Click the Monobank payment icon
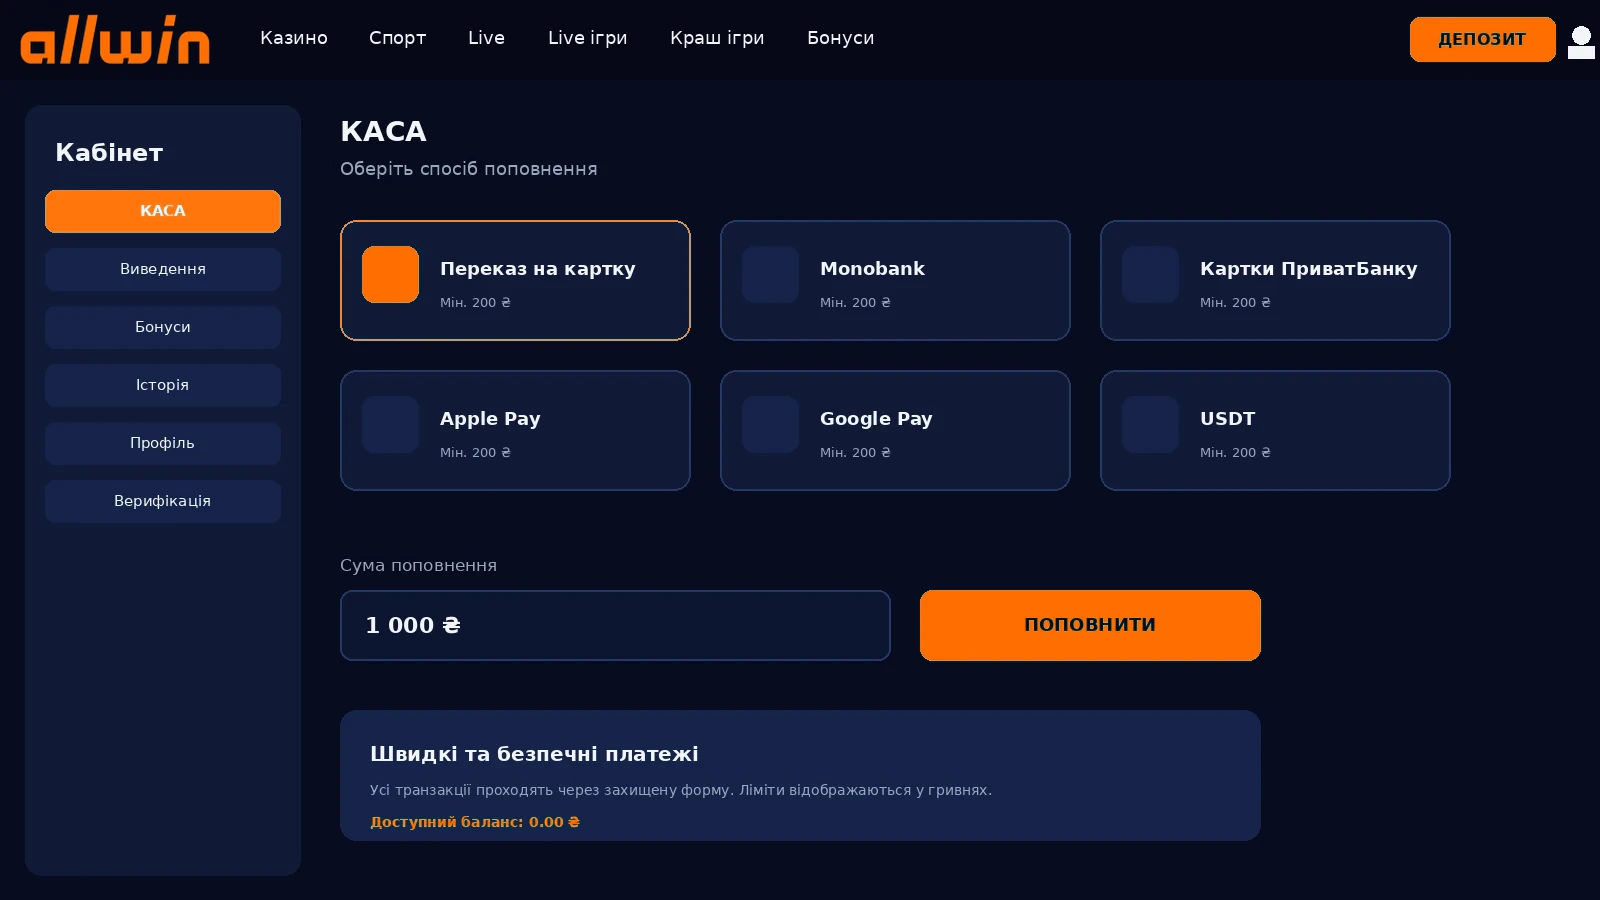This screenshot has width=1600, height=900. [x=770, y=274]
